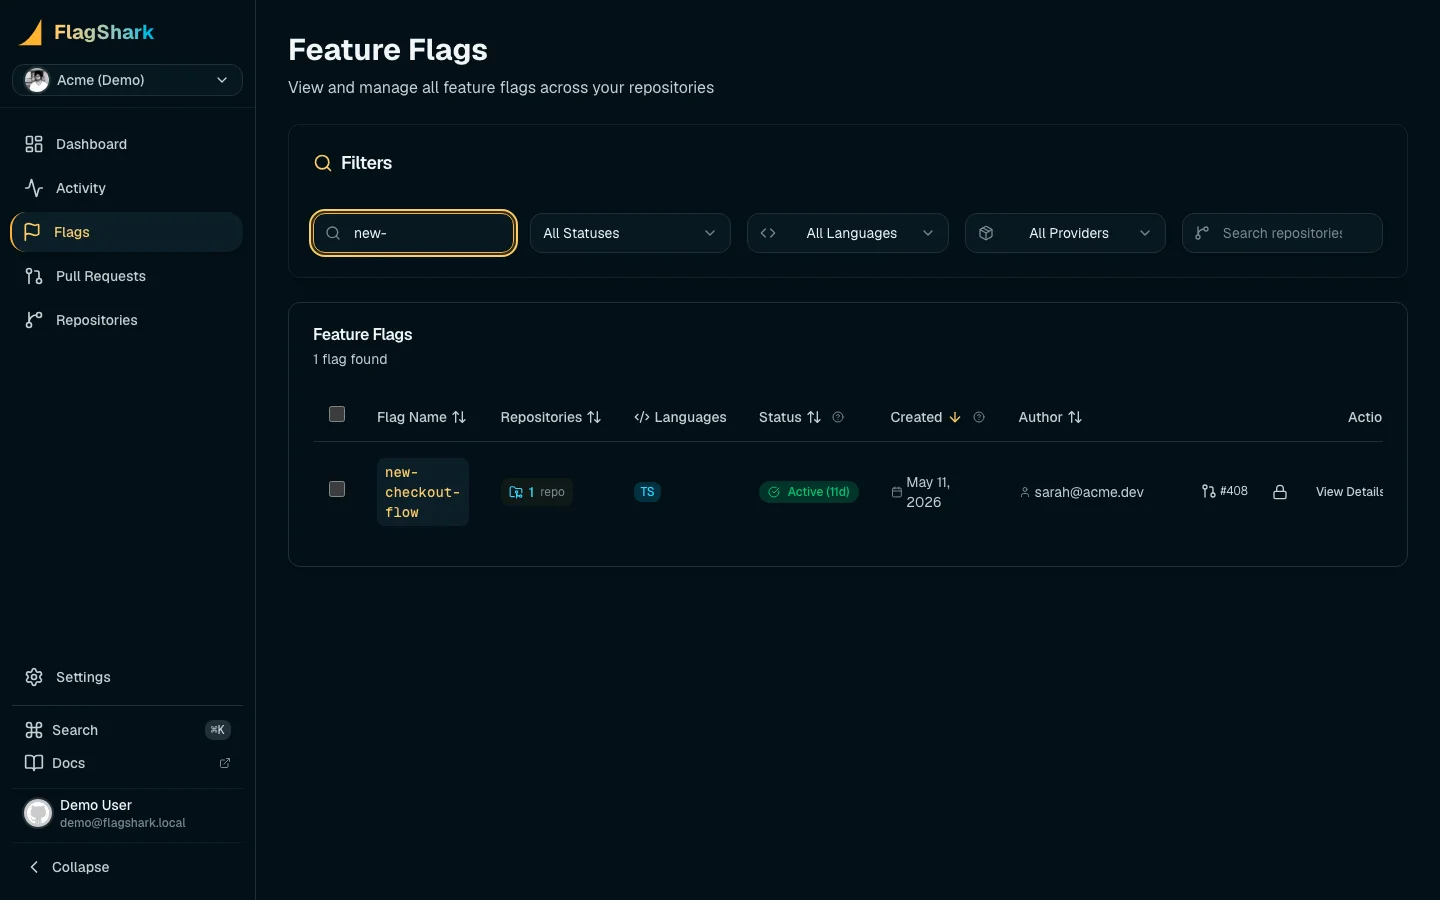Click the code icon in Languages header
The height and width of the screenshot is (900, 1440).
coord(642,417)
